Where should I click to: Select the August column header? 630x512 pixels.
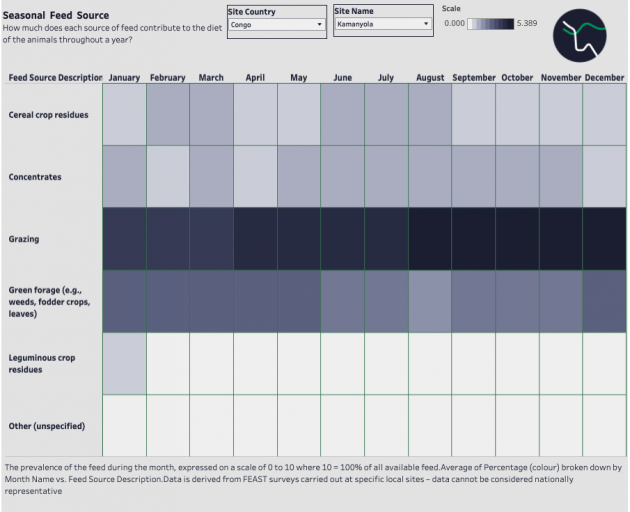[429, 78]
